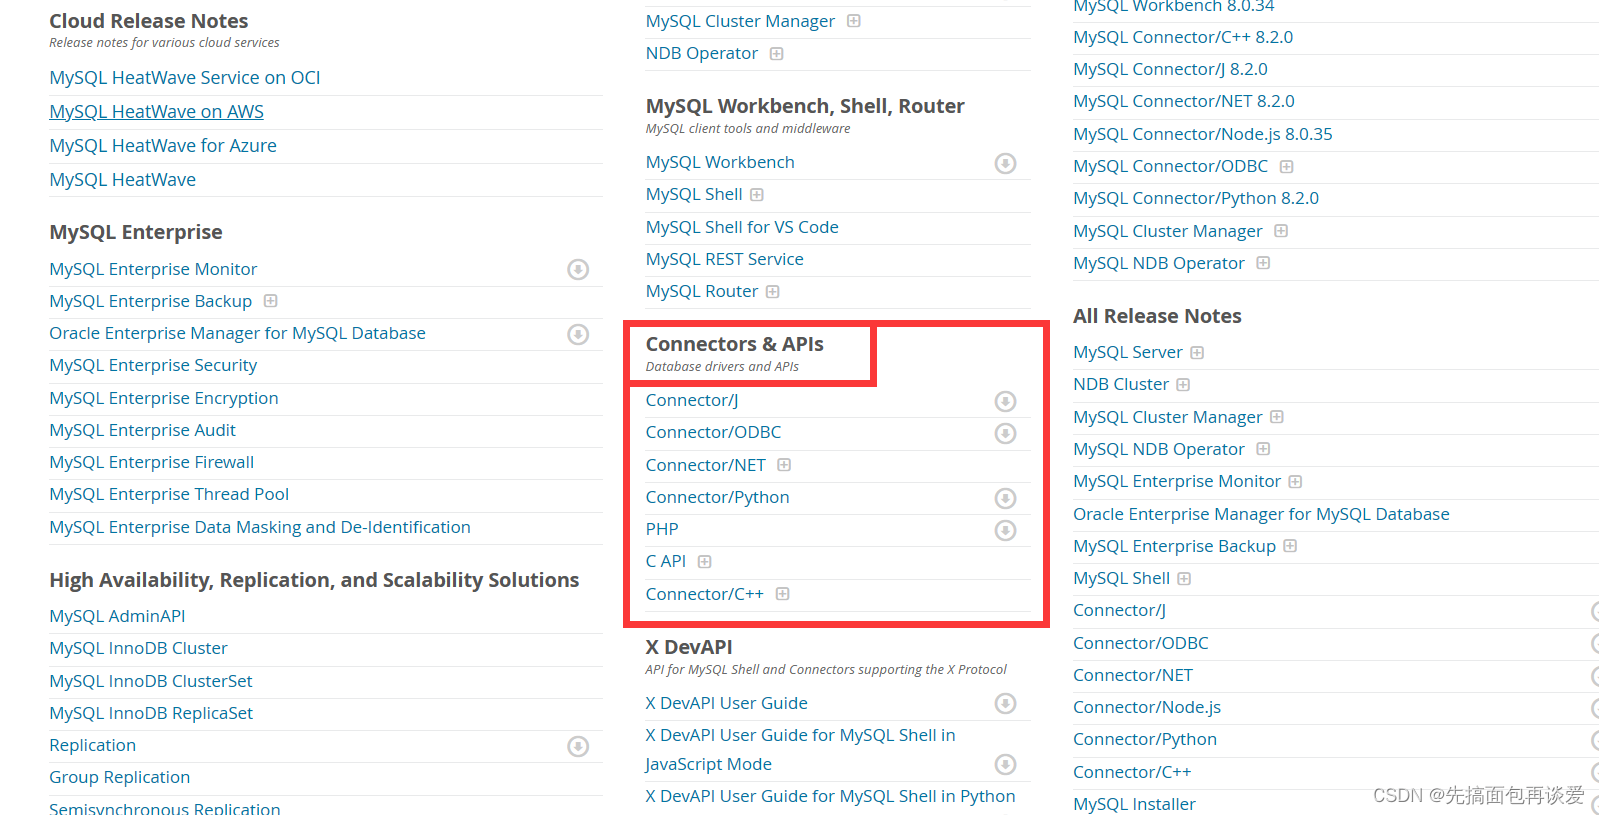
Task: Click download icon for Connector/J
Action: pos(1006,401)
